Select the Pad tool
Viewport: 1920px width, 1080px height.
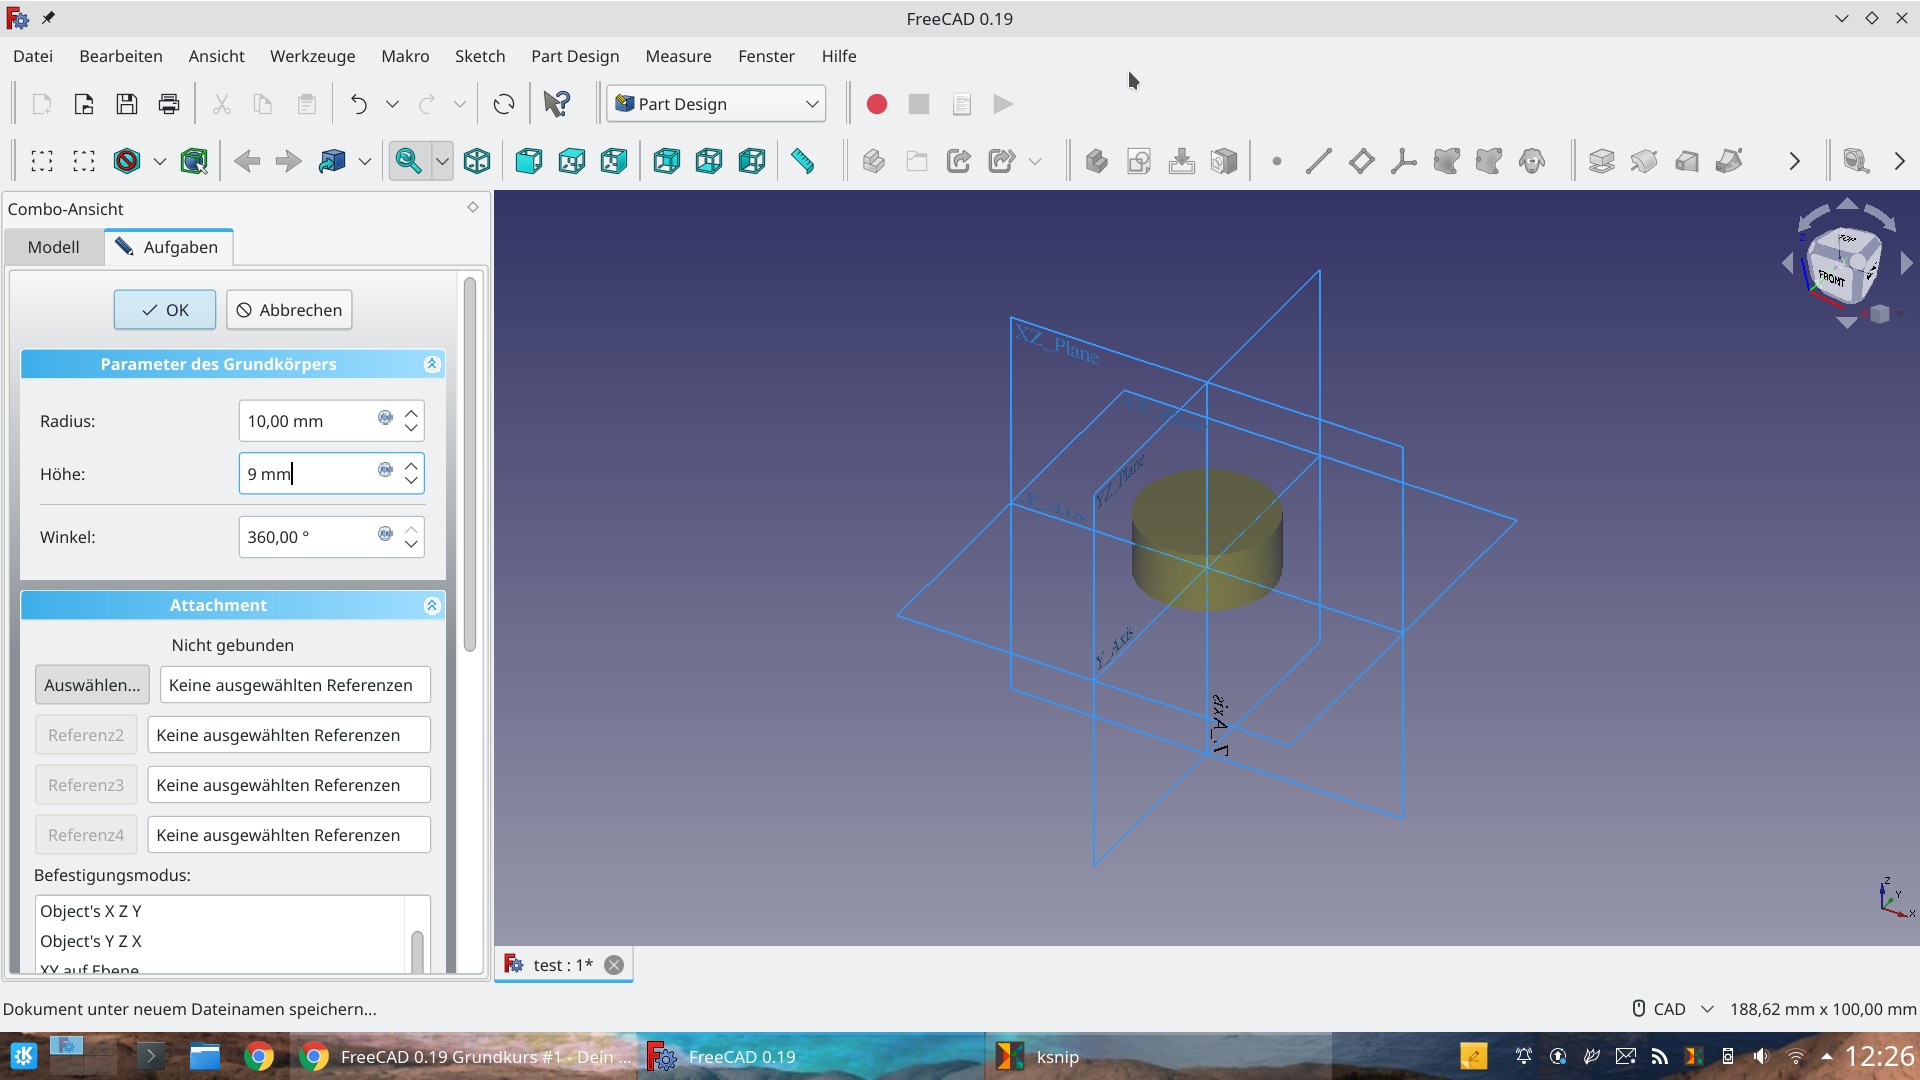[x=1601, y=161]
